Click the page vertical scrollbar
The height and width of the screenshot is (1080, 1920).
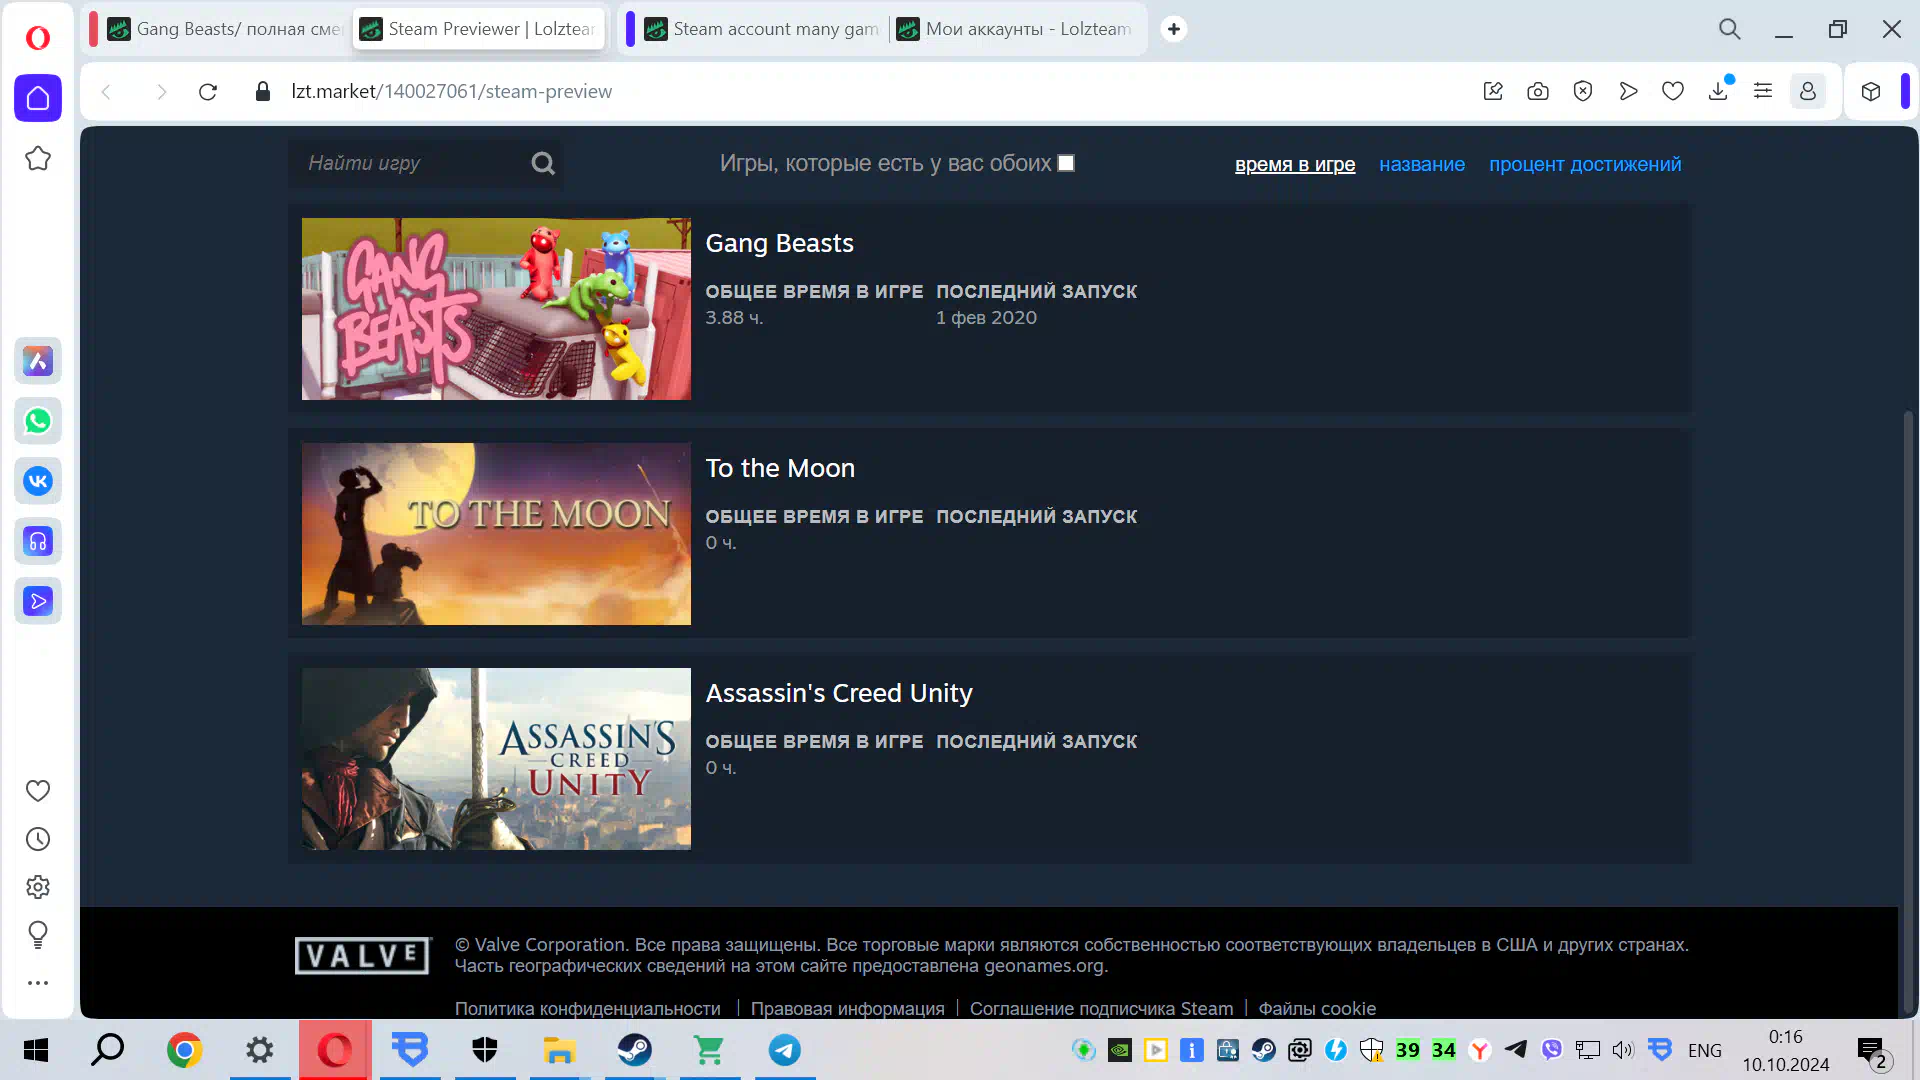click(x=1908, y=710)
